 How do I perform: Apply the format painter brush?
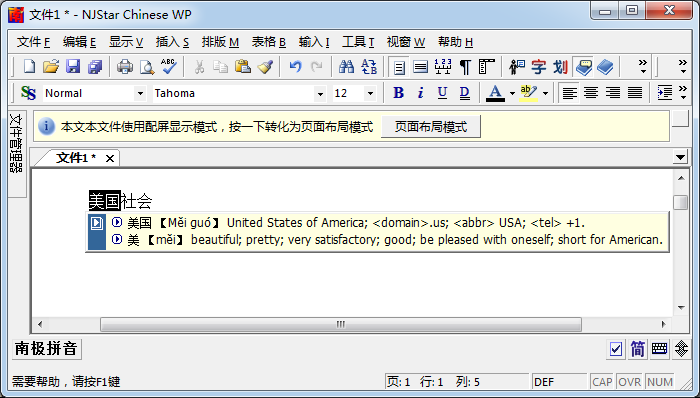(265, 67)
